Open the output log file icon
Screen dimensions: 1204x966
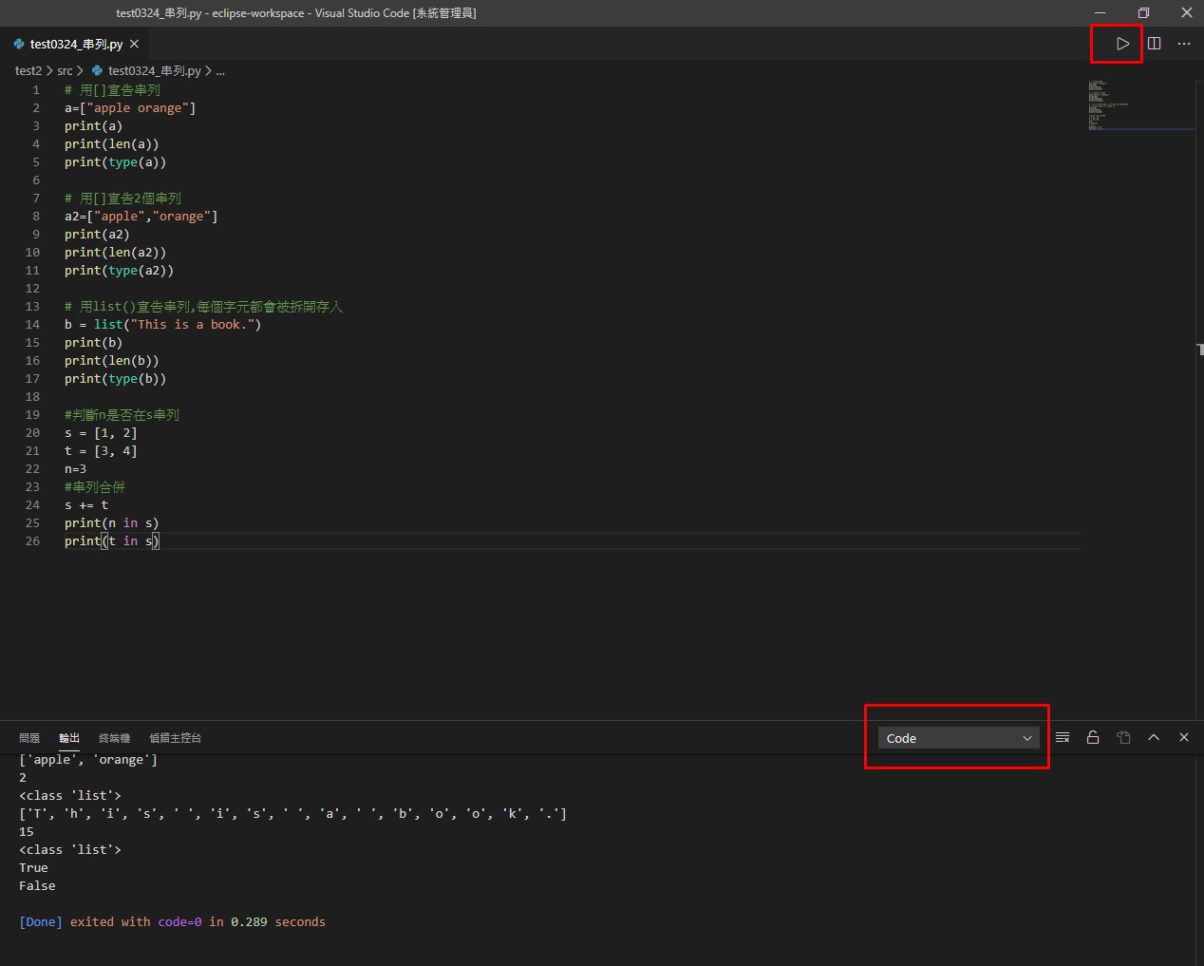point(1123,738)
